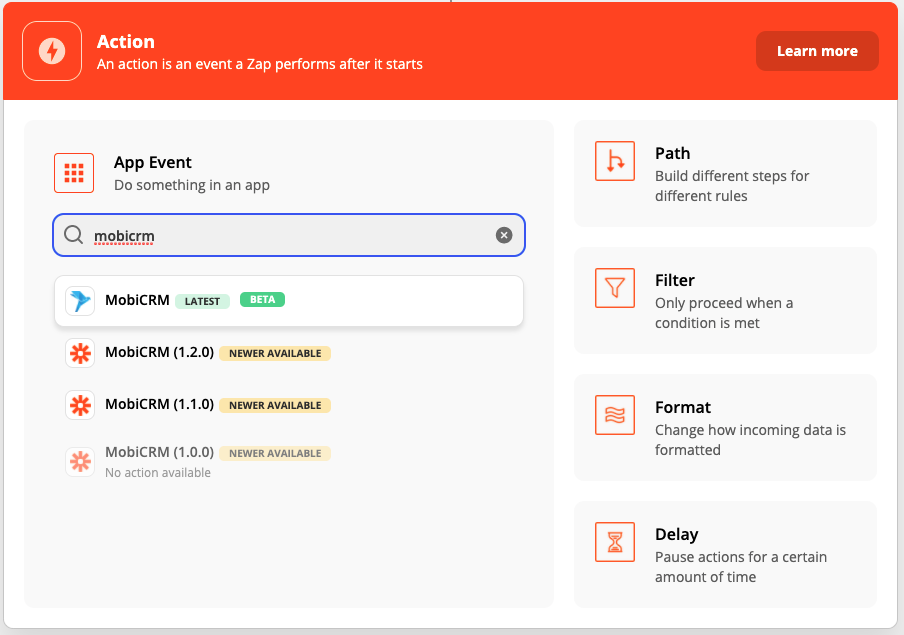
Task: Click the Format waves icon
Action: coord(614,415)
